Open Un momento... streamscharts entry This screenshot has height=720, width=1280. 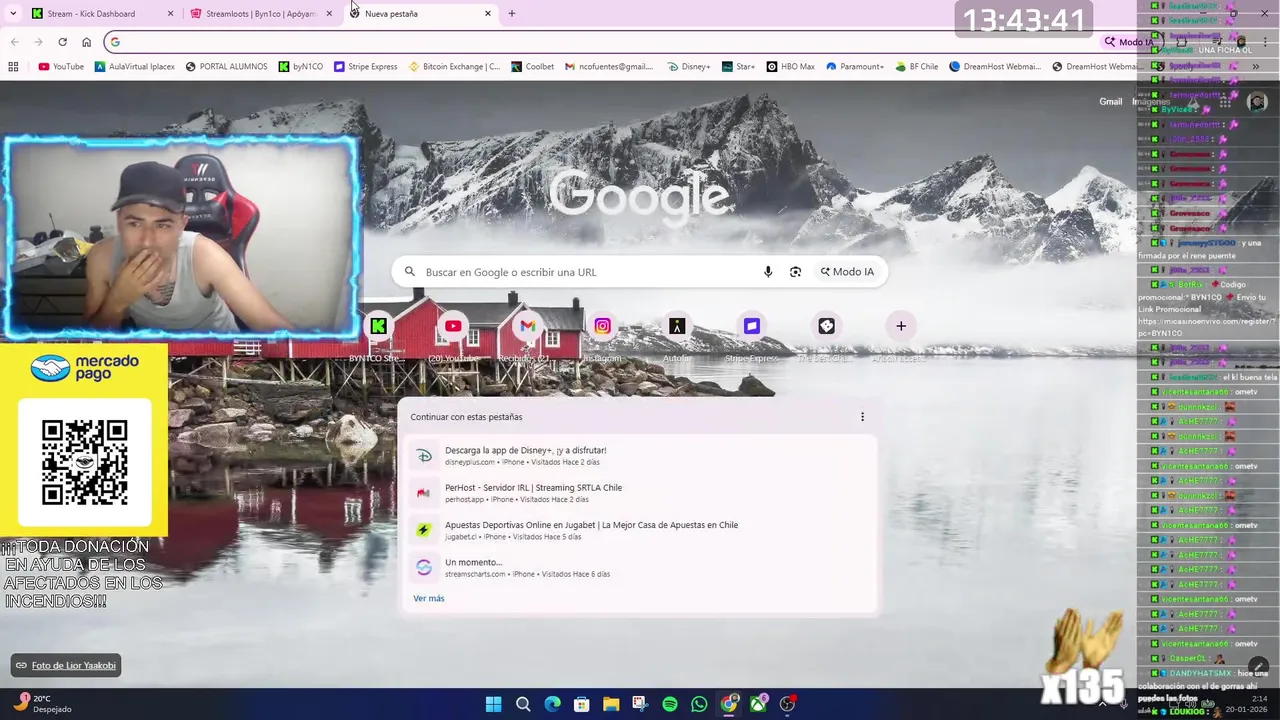(638, 568)
